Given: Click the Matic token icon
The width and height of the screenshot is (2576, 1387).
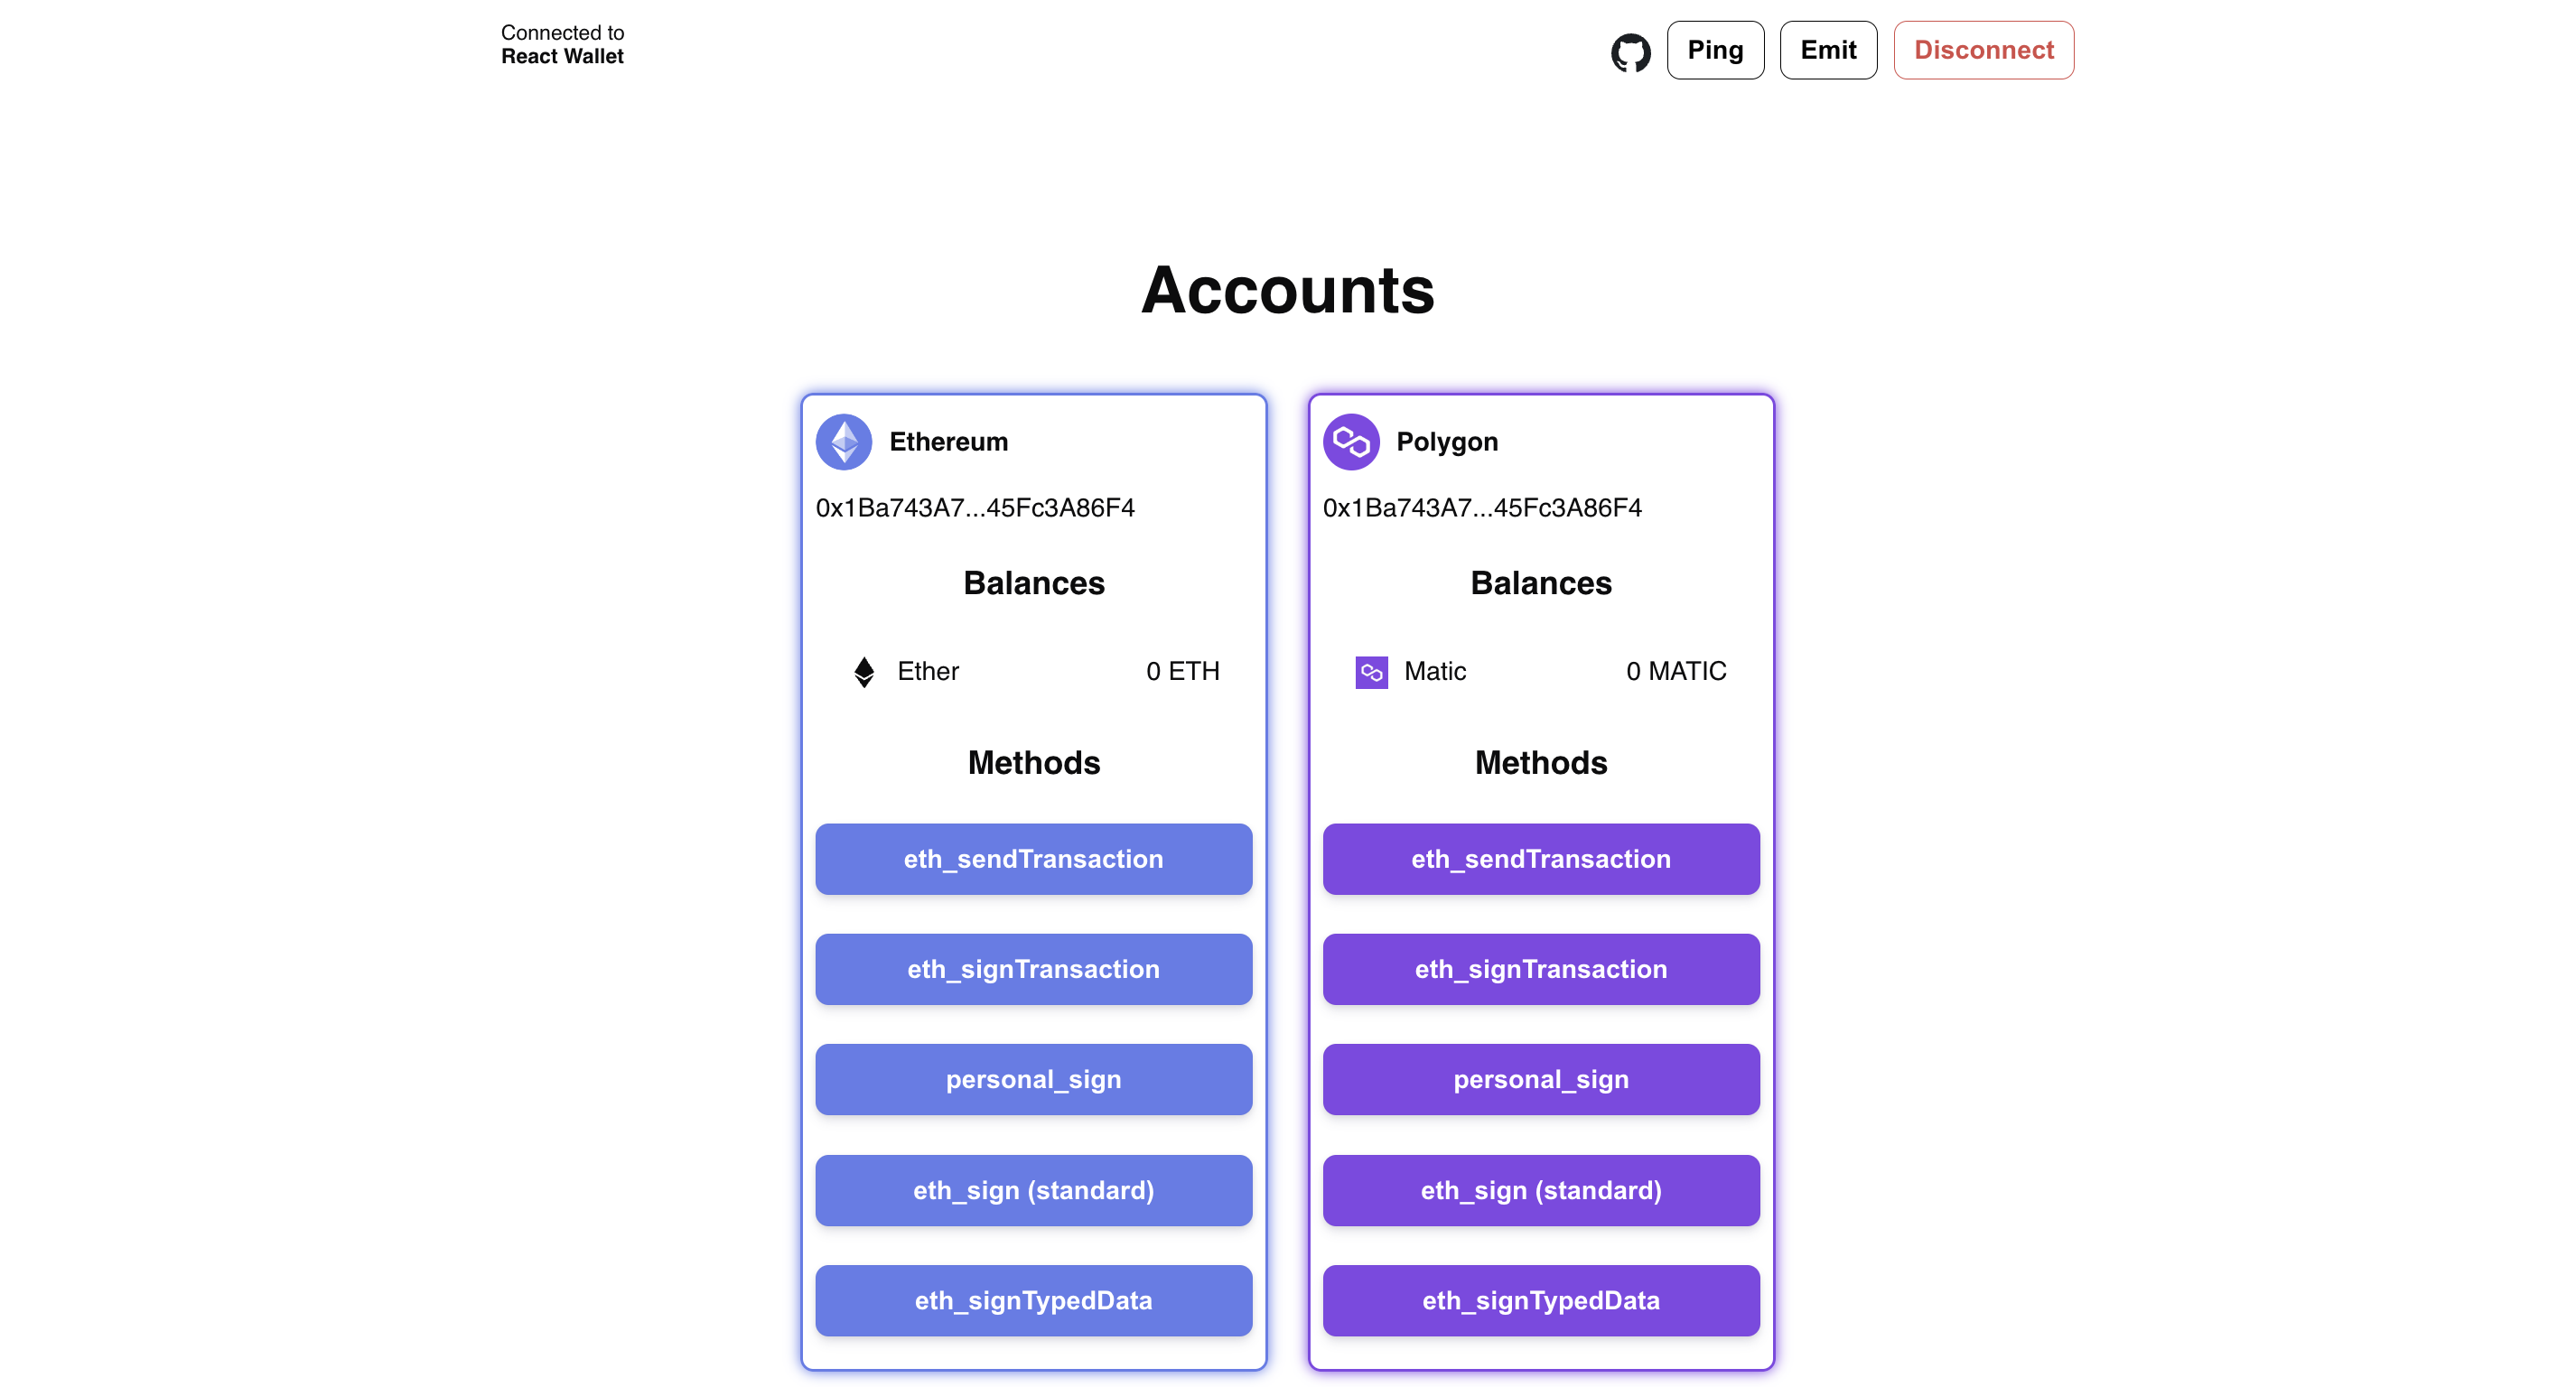Looking at the screenshot, I should pyautogui.click(x=1371, y=672).
